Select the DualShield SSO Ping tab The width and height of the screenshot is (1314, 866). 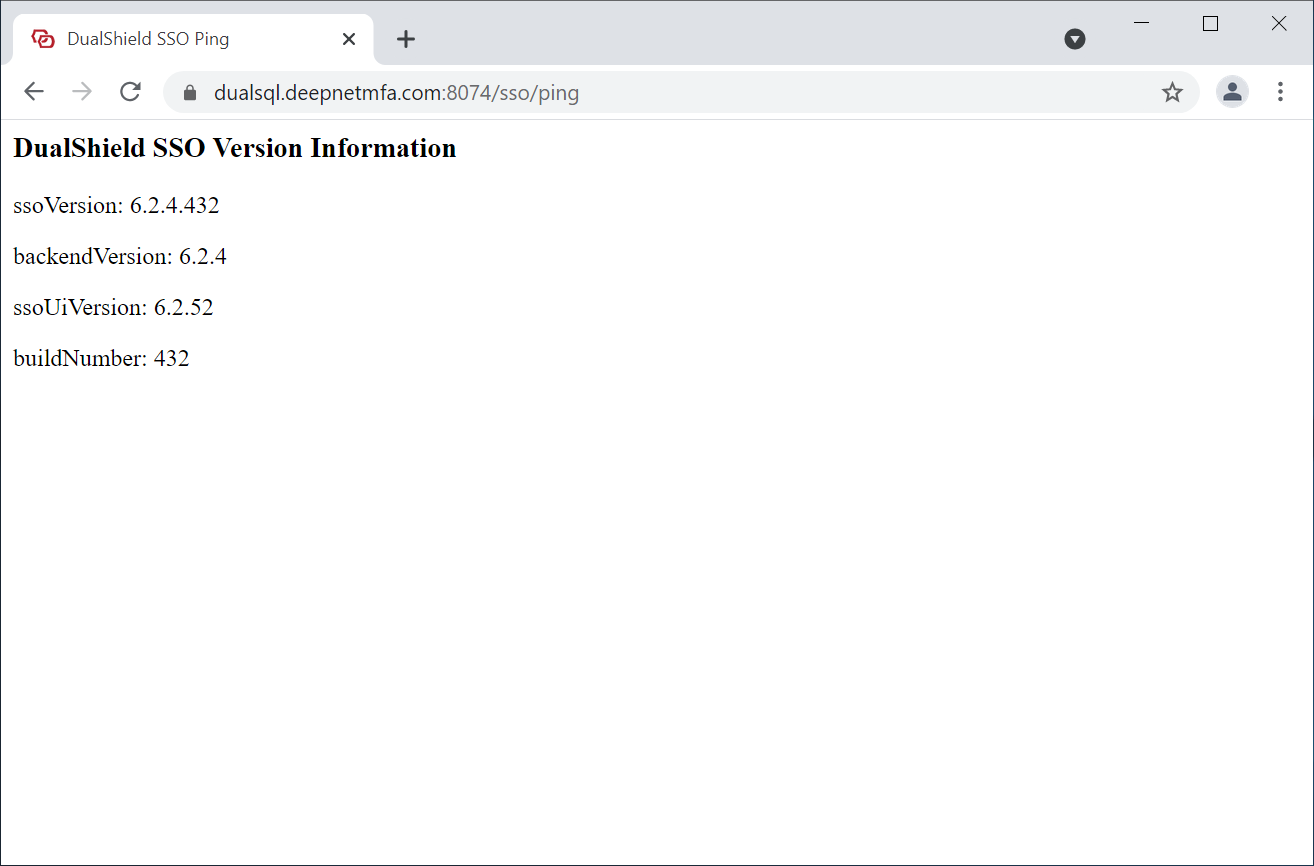(x=193, y=39)
